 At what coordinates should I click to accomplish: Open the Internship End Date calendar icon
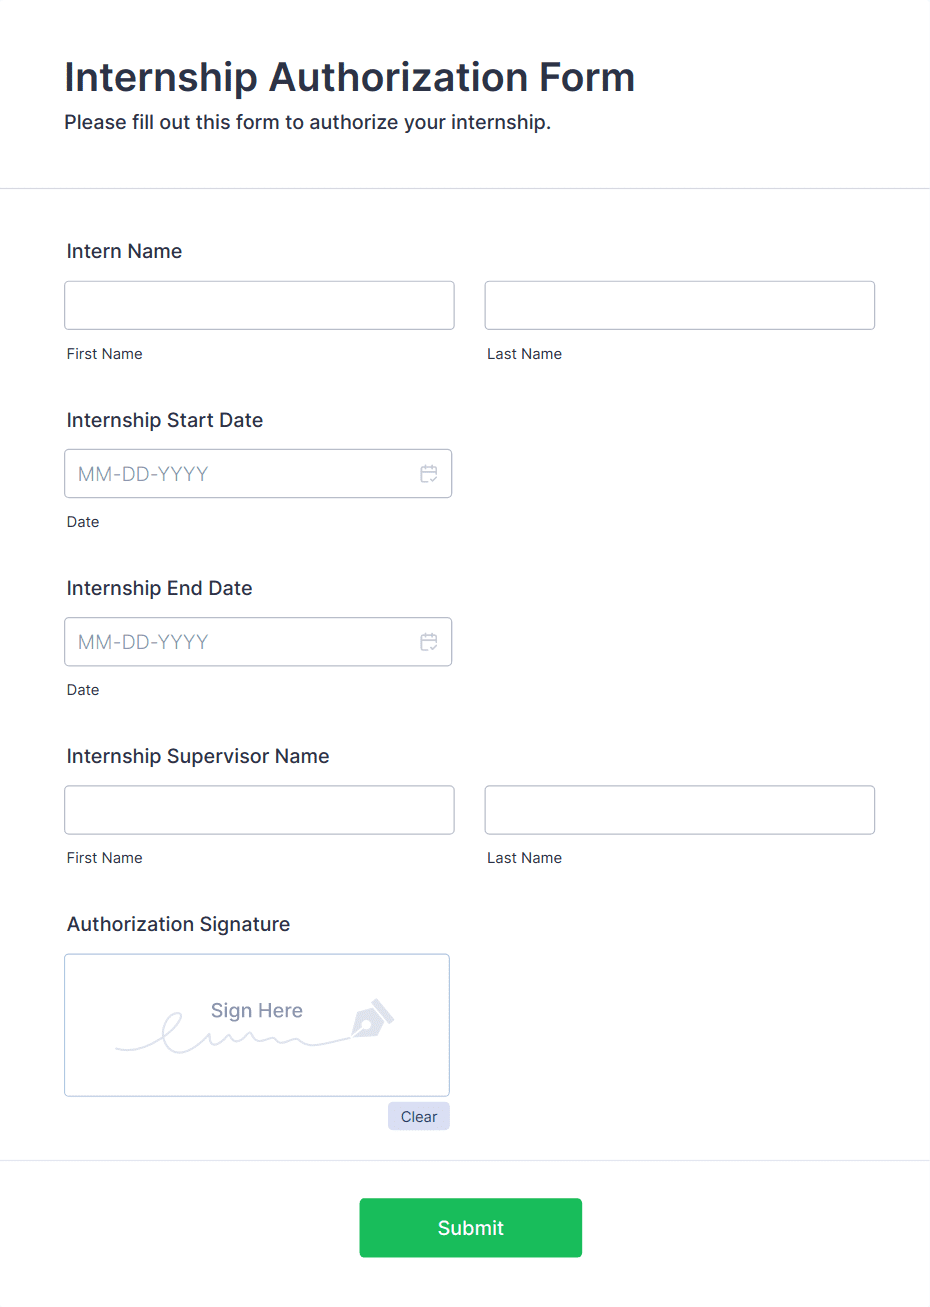click(x=429, y=642)
